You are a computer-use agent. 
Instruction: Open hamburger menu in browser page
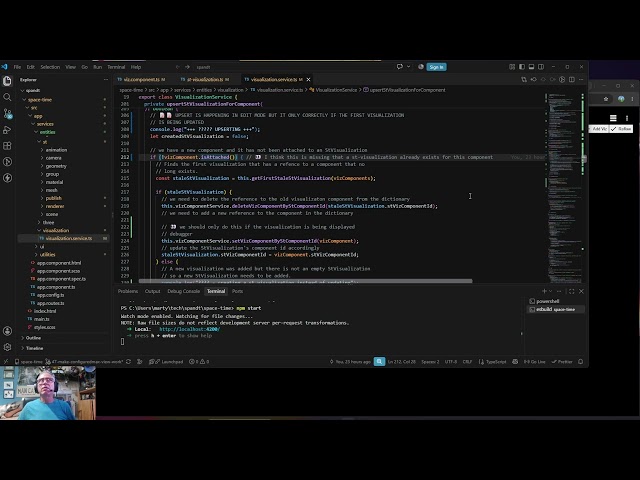click(x=613, y=118)
